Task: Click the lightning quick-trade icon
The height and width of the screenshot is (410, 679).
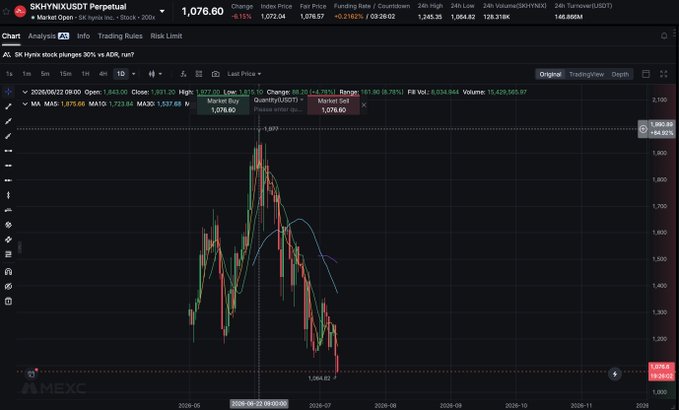Action: tap(614, 374)
